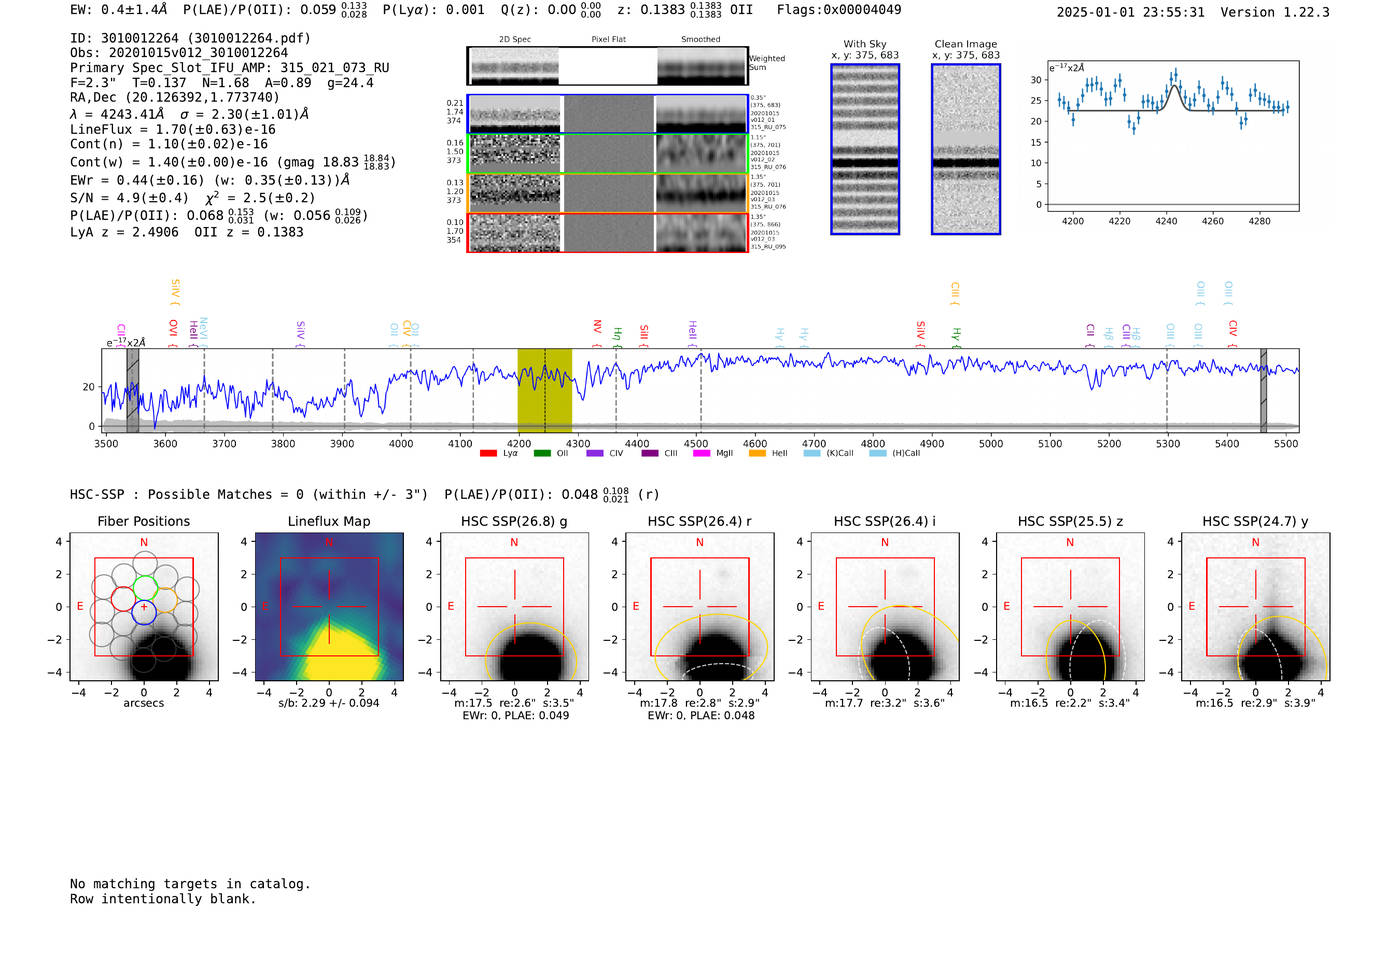The height and width of the screenshot is (953, 1400).
Task: Open the Lineflux Map image
Action: tap(329, 607)
